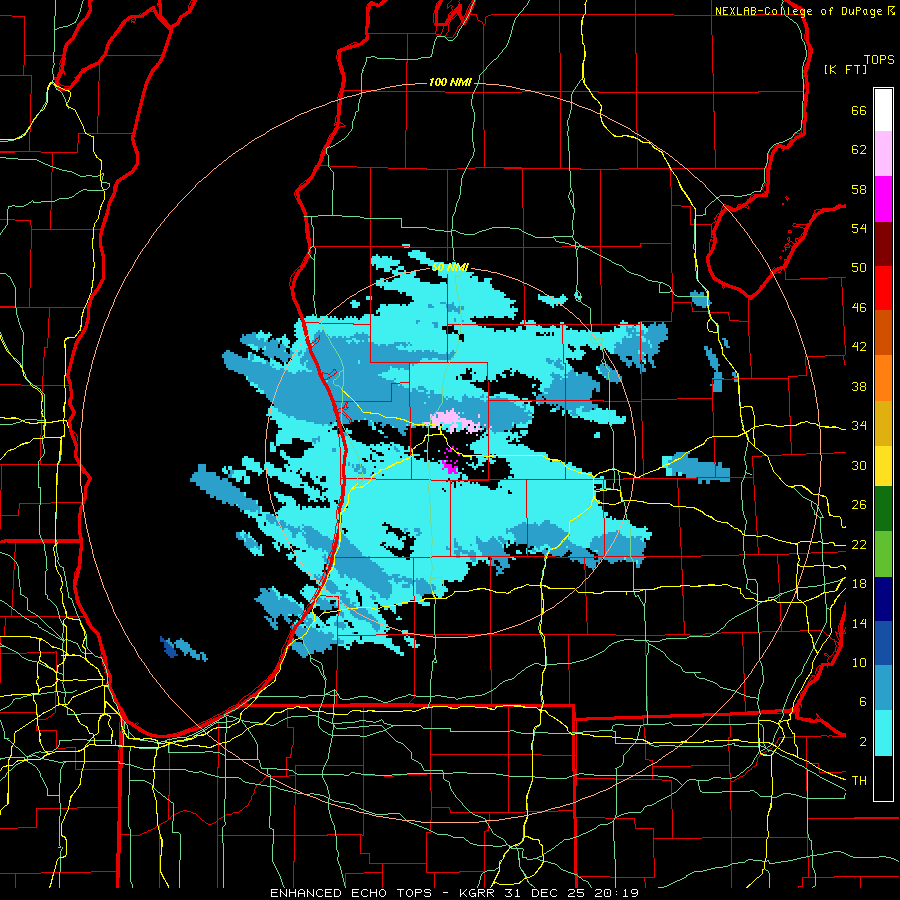The image size is (900, 900).
Task: Click the dark green 26 kft swatch
Action: click(x=883, y=509)
